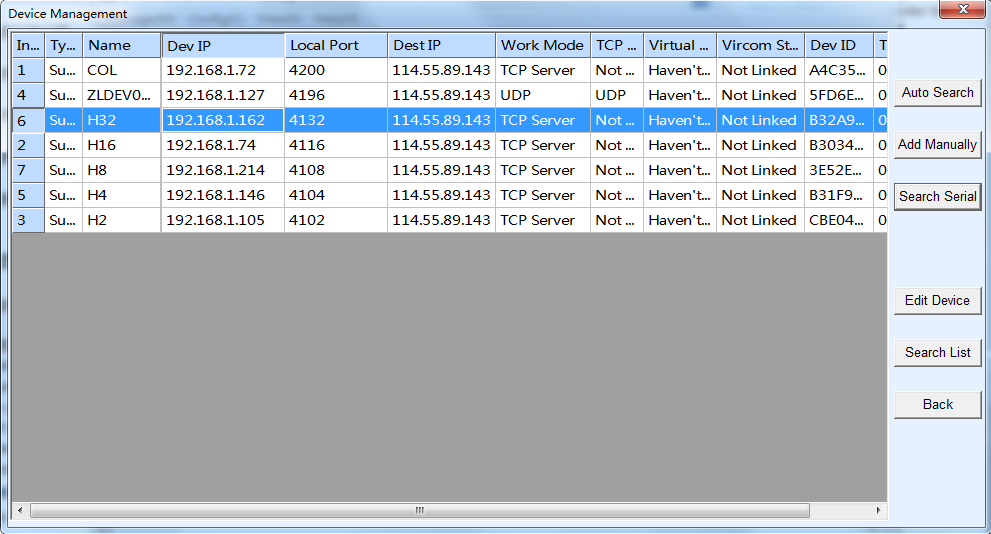This screenshot has height=534, width=991.
Task: Click the Local Port column header
Action: tap(335, 46)
